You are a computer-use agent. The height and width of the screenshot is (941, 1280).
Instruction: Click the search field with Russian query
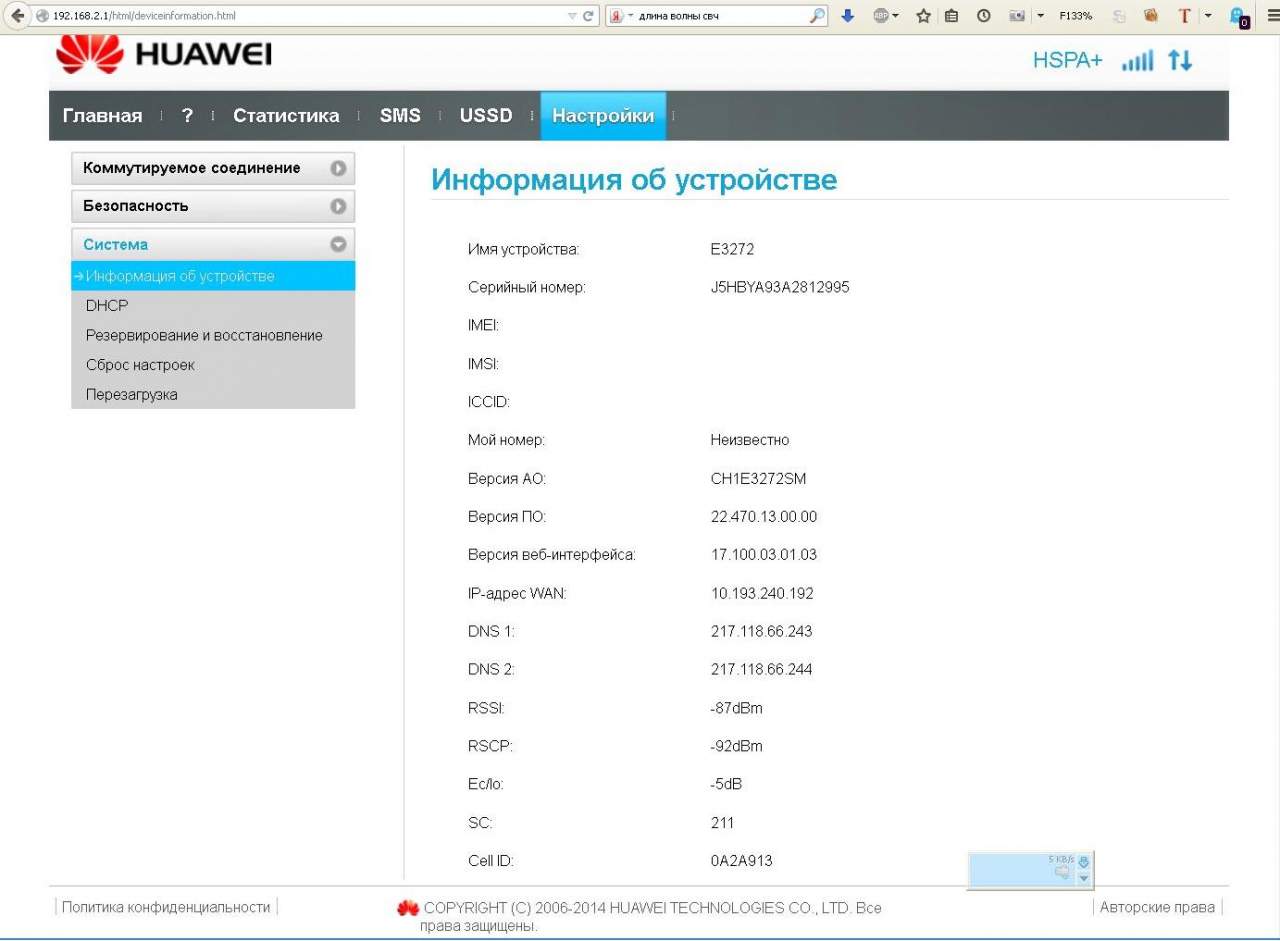(717, 16)
